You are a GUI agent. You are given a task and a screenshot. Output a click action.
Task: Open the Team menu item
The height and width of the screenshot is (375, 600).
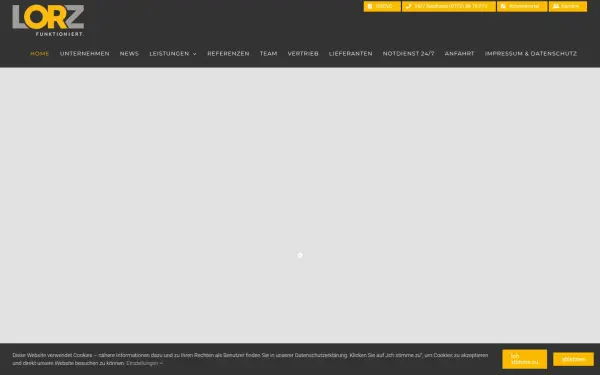268,54
